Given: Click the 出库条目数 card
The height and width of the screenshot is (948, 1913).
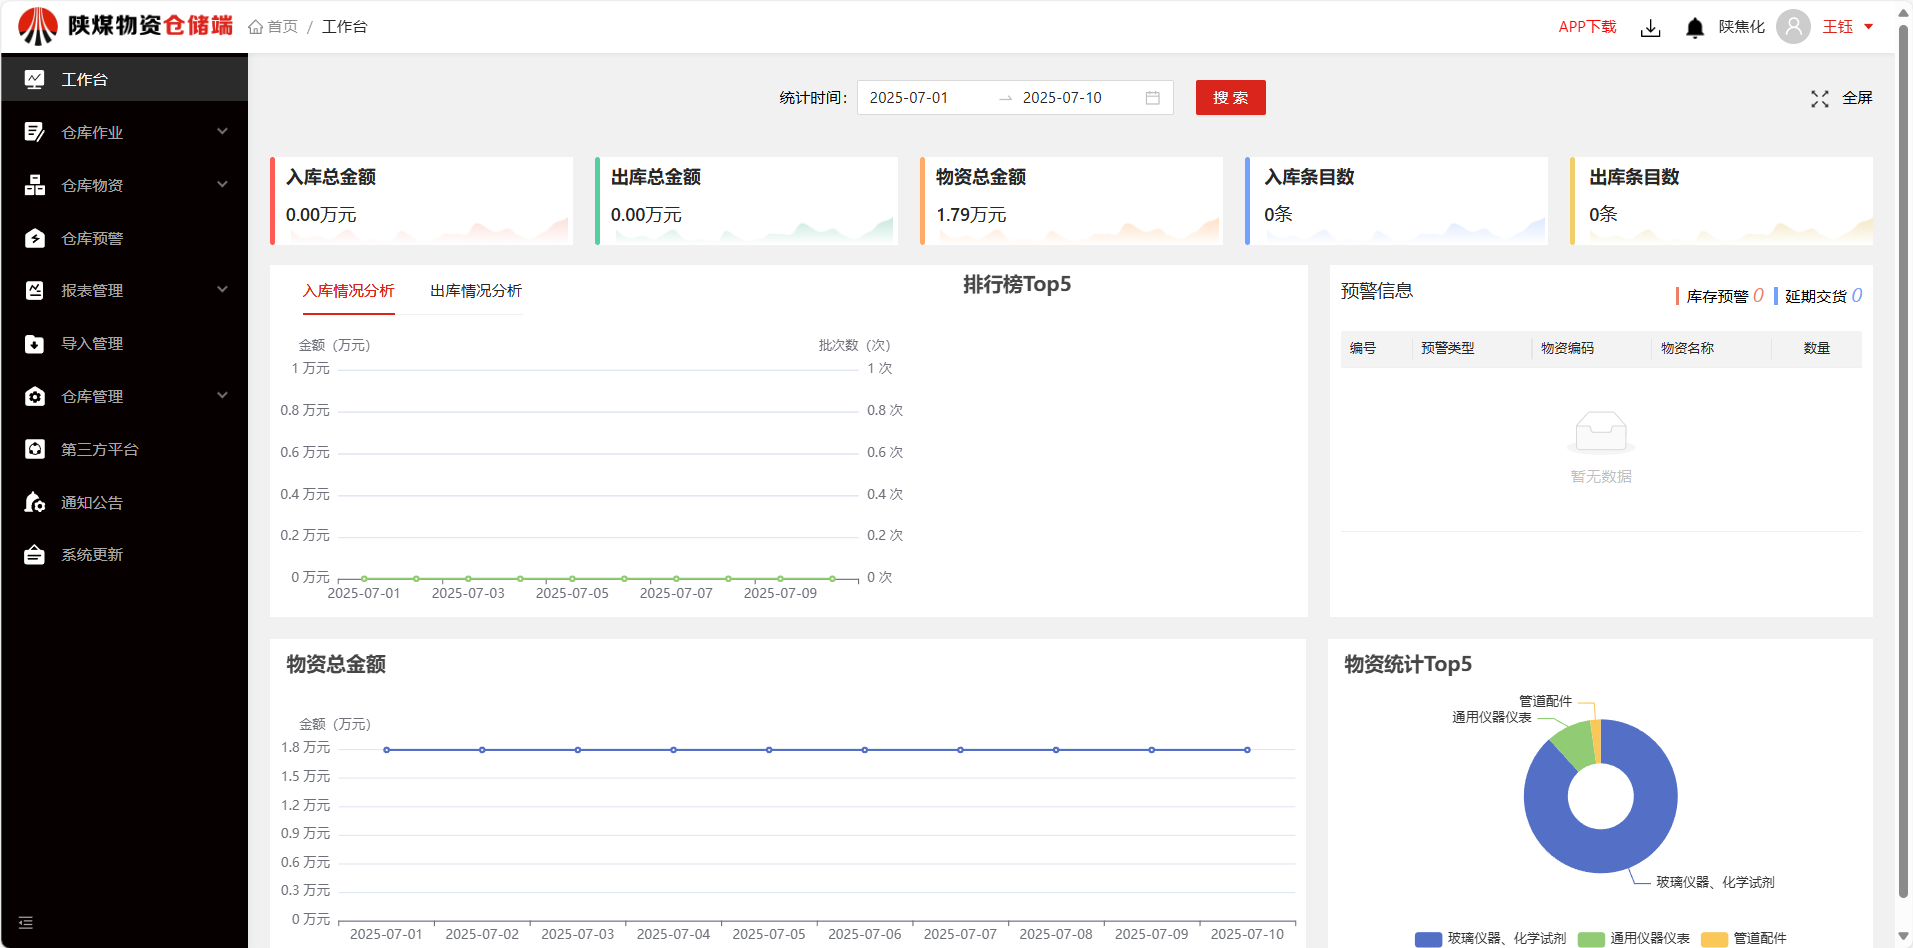Looking at the screenshot, I should [1722, 200].
